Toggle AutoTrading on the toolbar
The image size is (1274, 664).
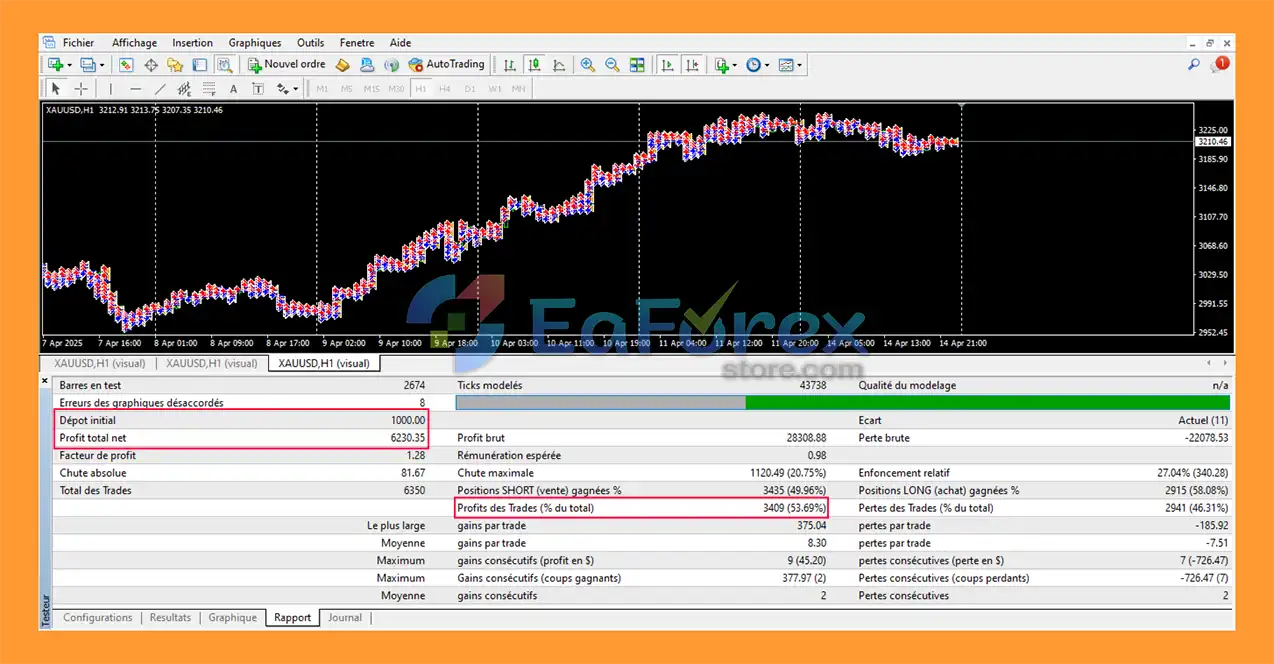click(x=446, y=65)
